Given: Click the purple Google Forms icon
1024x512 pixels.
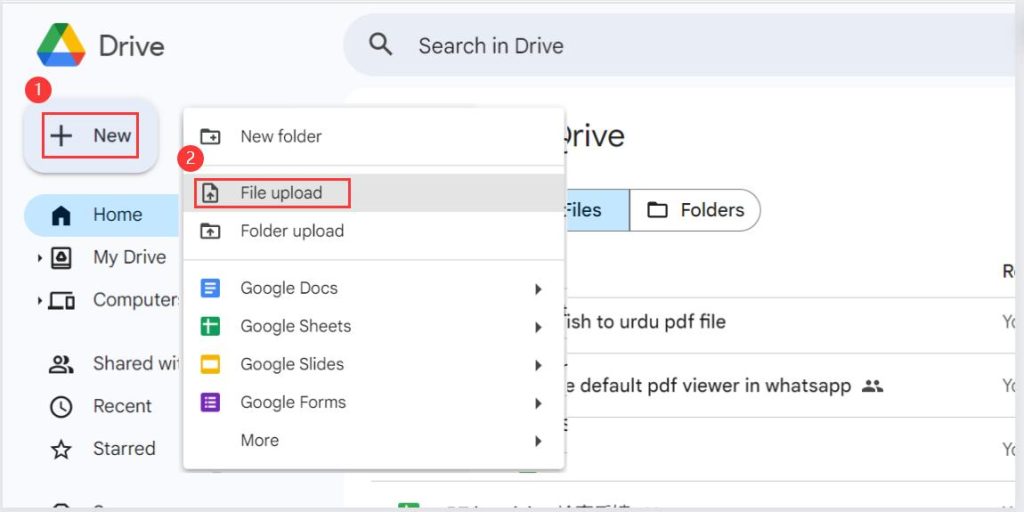Looking at the screenshot, I should tap(210, 402).
